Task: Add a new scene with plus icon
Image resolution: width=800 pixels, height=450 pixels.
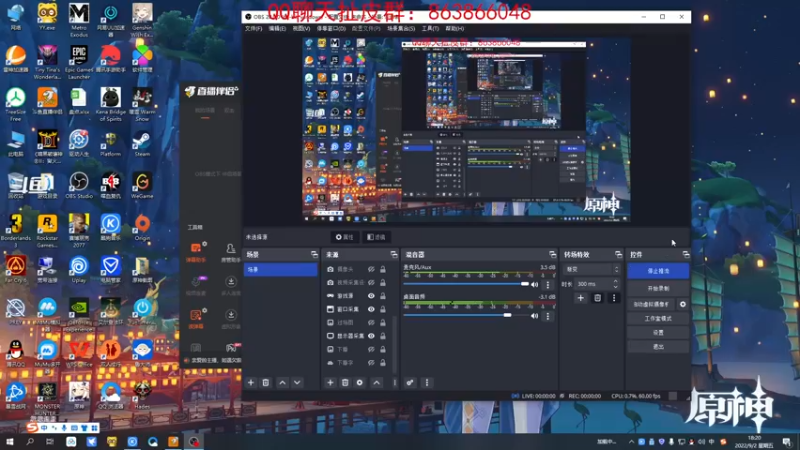Action: pyautogui.click(x=251, y=383)
